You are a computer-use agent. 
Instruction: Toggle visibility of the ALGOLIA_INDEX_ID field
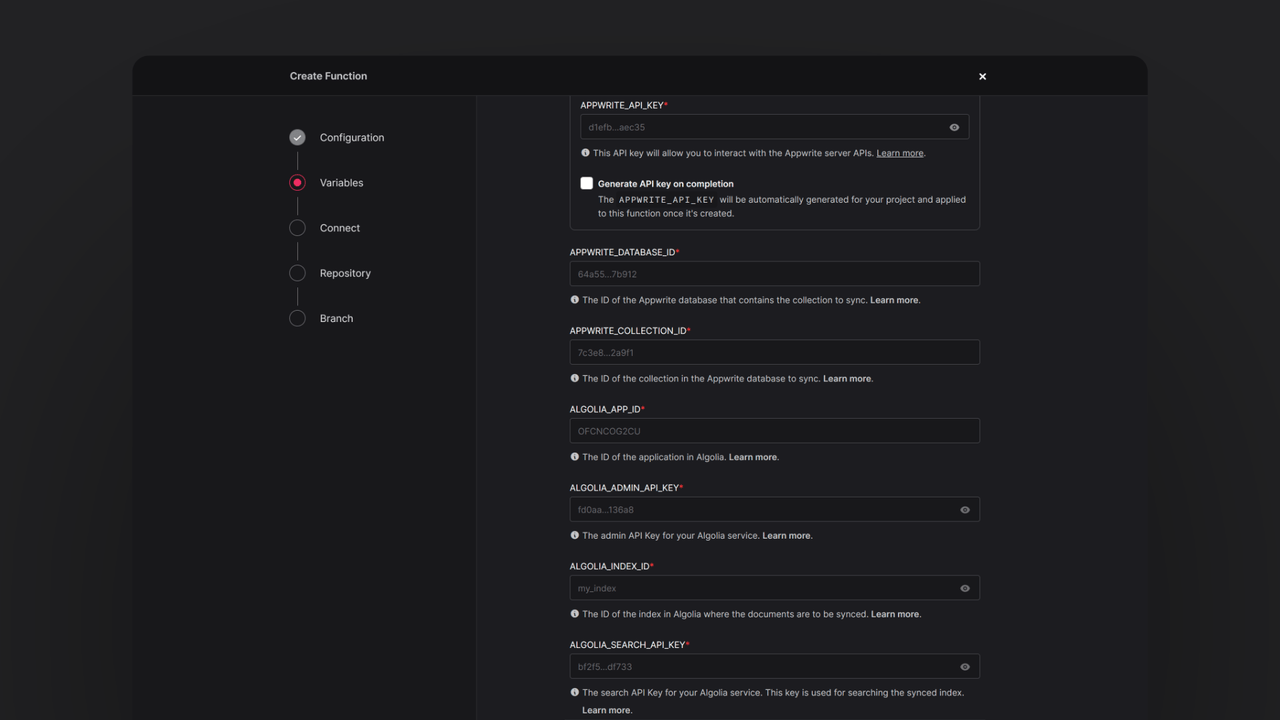(x=965, y=589)
